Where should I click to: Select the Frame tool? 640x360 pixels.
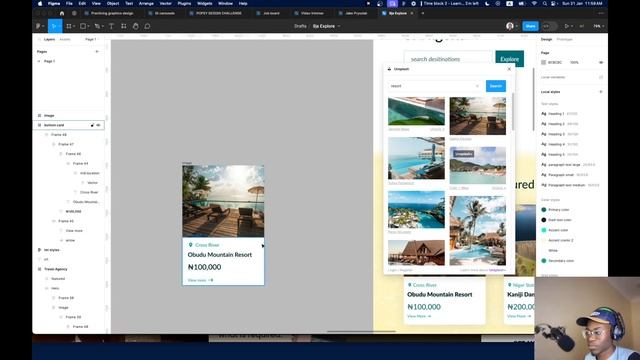(x=69, y=26)
